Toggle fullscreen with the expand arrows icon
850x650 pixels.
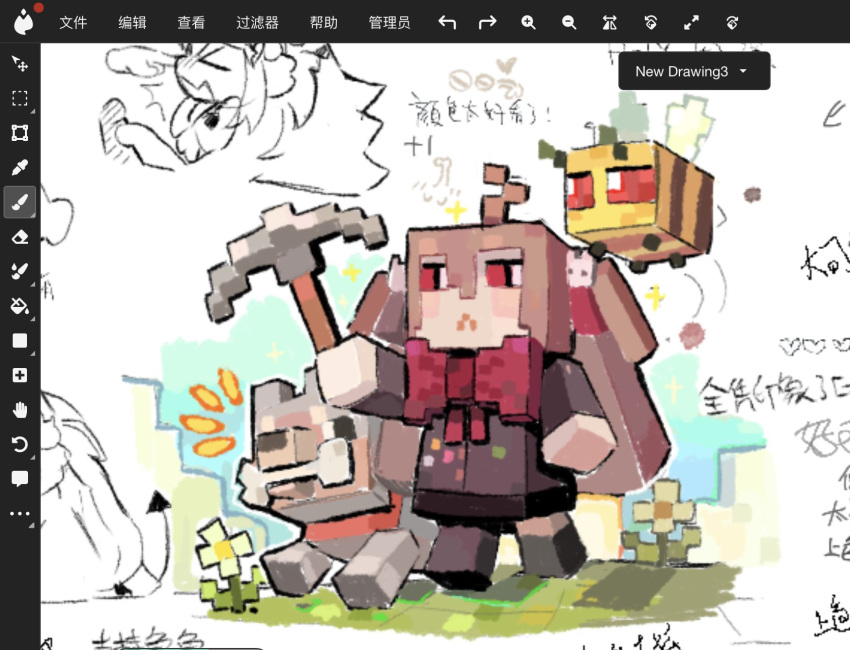(691, 22)
